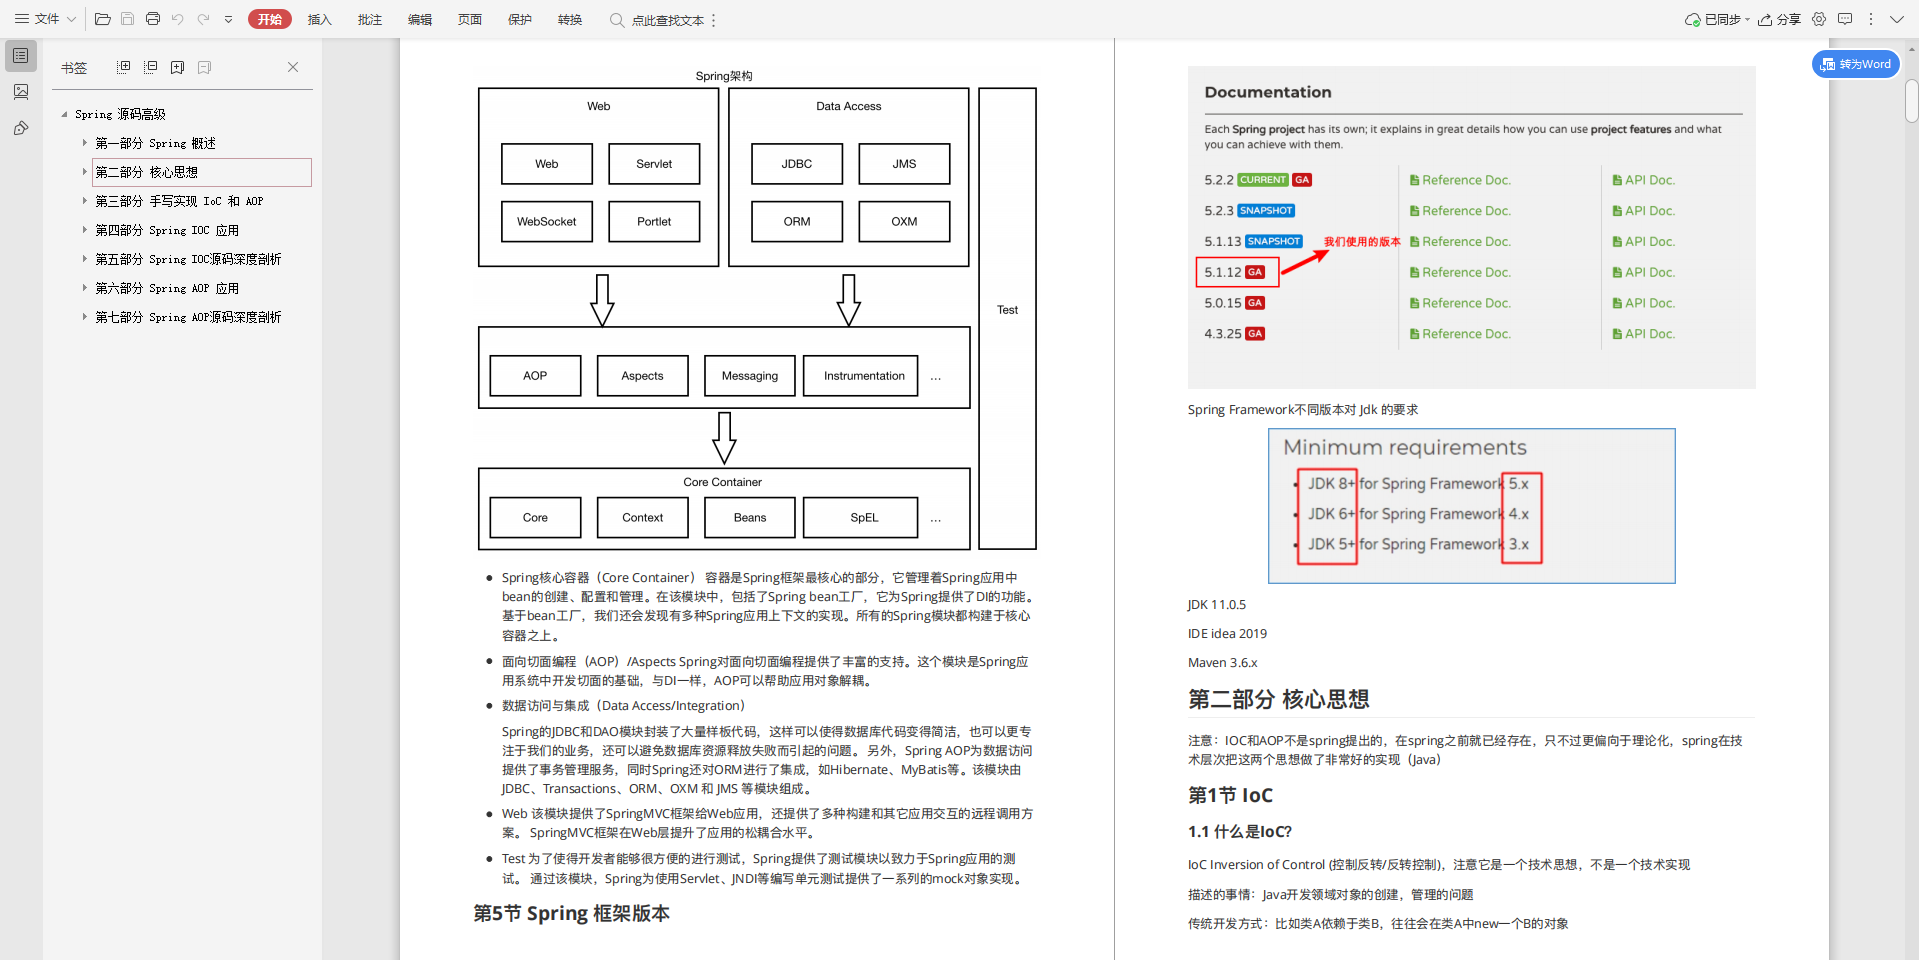Select the 批注 tab

[x=370, y=20]
